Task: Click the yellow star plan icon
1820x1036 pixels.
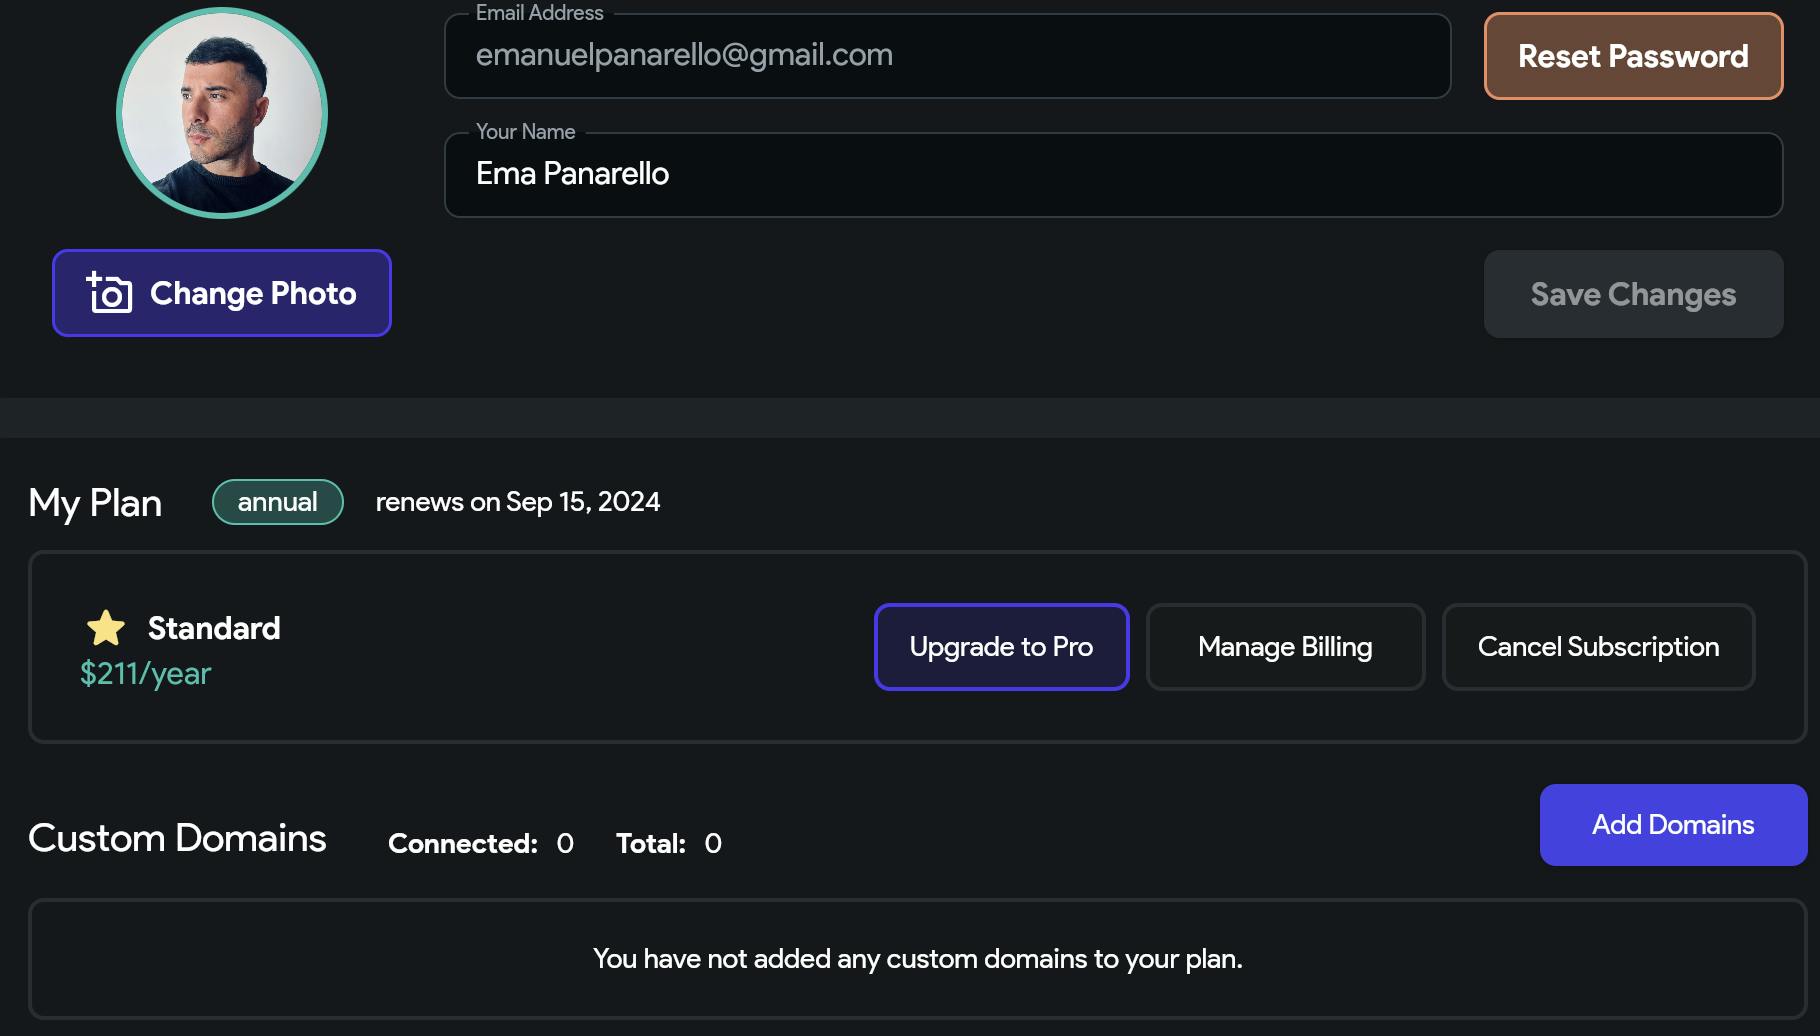Action: pos(106,629)
